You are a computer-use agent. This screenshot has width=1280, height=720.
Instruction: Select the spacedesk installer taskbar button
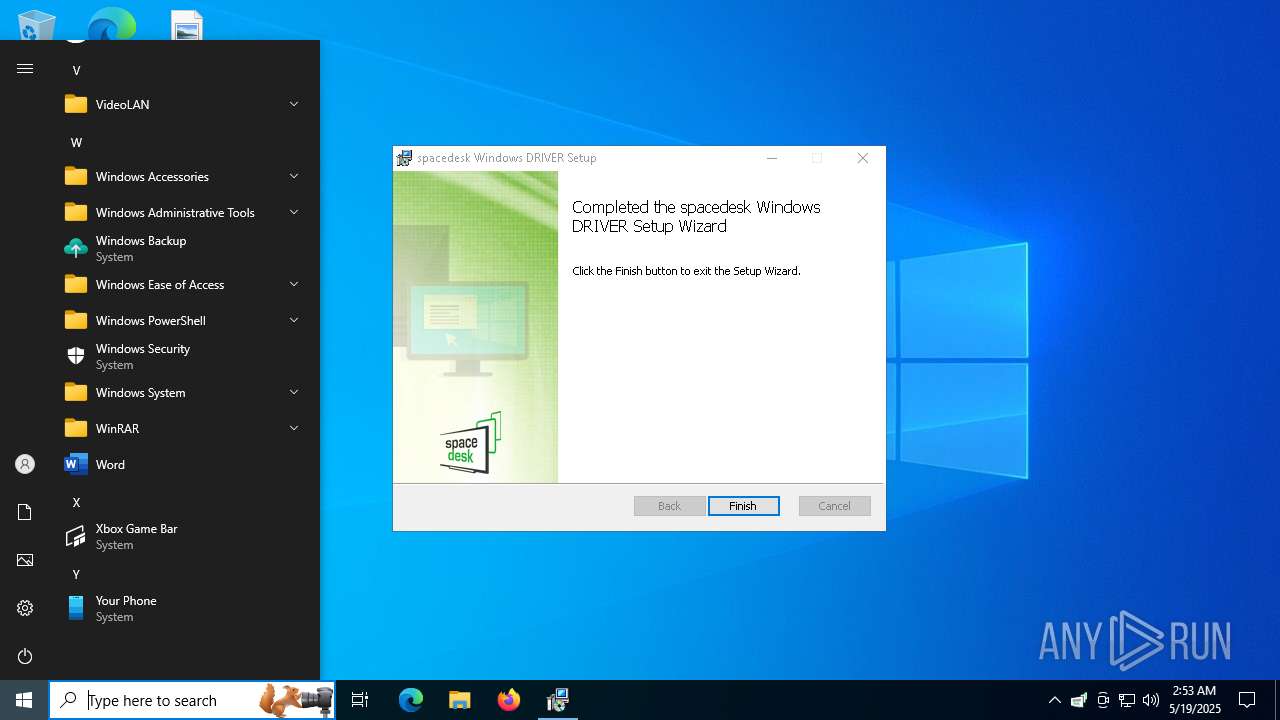pyautogui.click(x=558, y=700)
